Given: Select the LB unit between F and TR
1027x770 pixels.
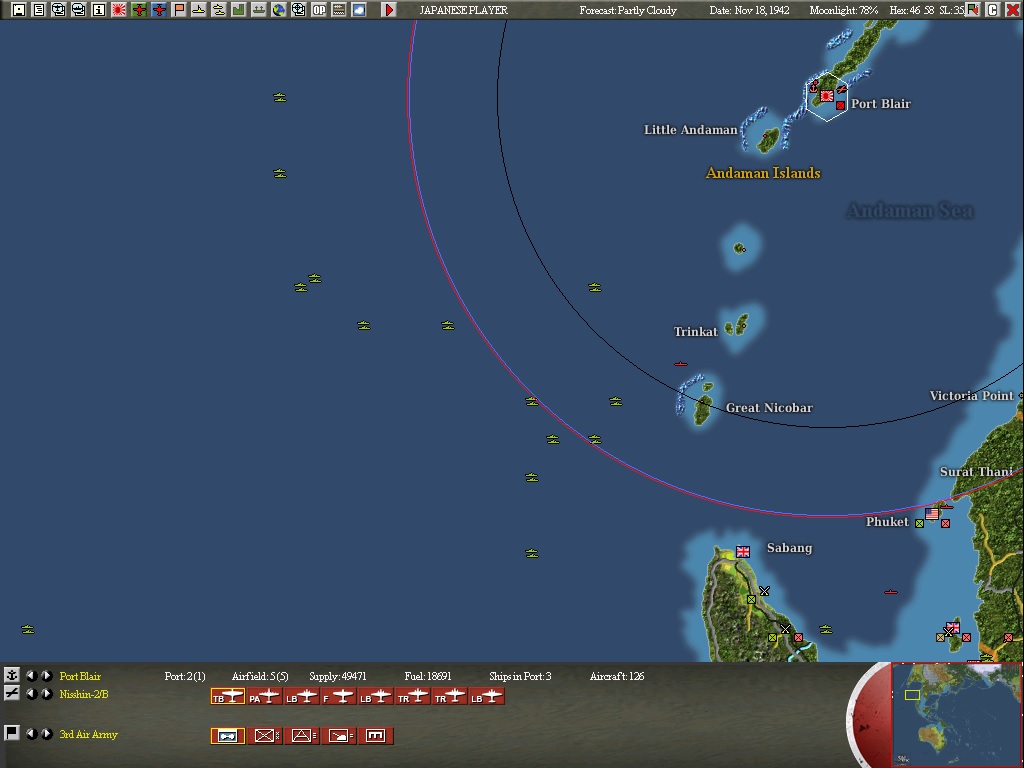Looking at the screenshot, I should point(376,697).
